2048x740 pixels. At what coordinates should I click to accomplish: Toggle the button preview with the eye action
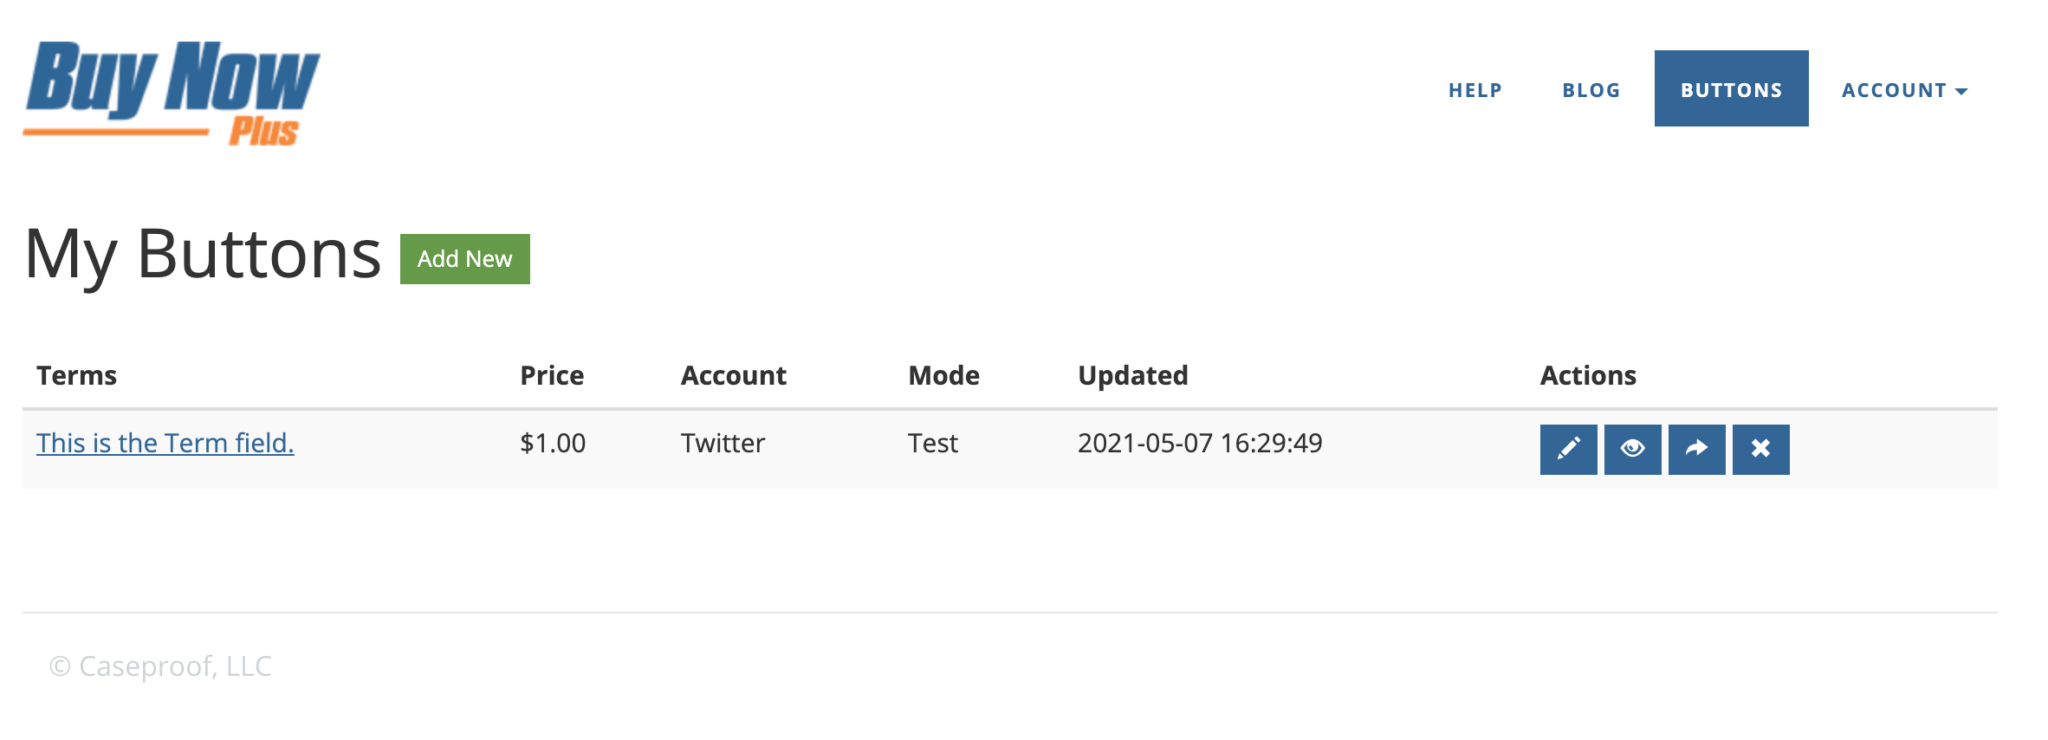click(x=1632, y=449)
